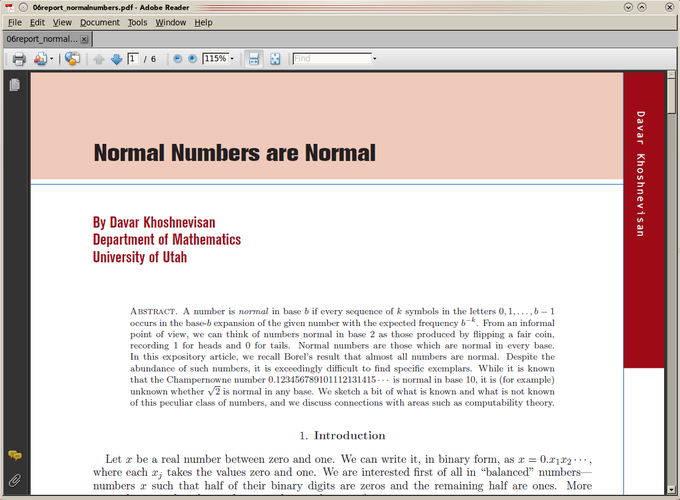Open the Pages panel in the sidebar
The image size is (680, 500).
pyautogui.click(x=15, y=85)
